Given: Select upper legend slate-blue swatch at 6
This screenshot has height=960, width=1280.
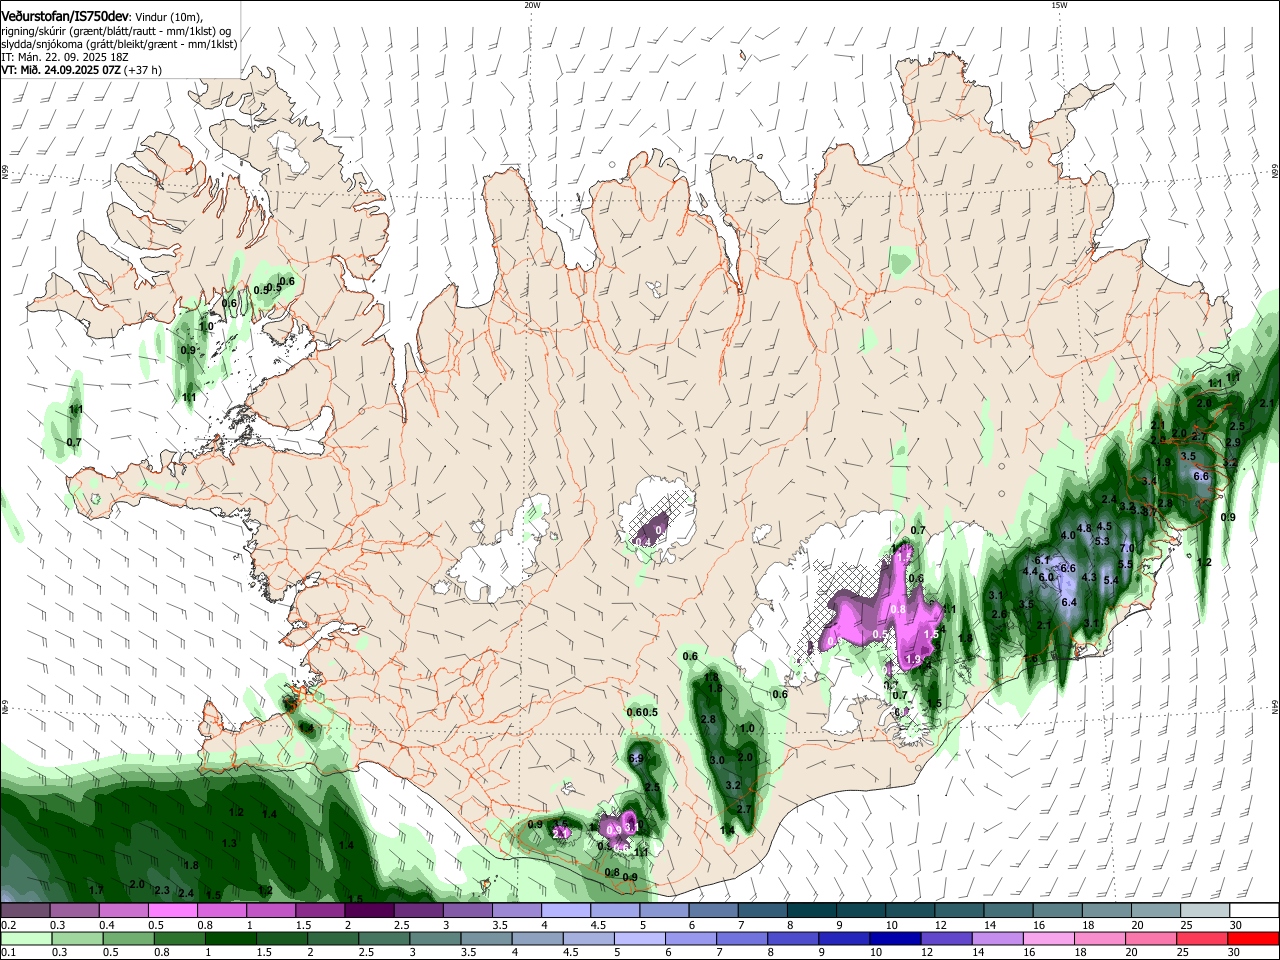Looking at the screenshot, I should [x=714, y=911].
